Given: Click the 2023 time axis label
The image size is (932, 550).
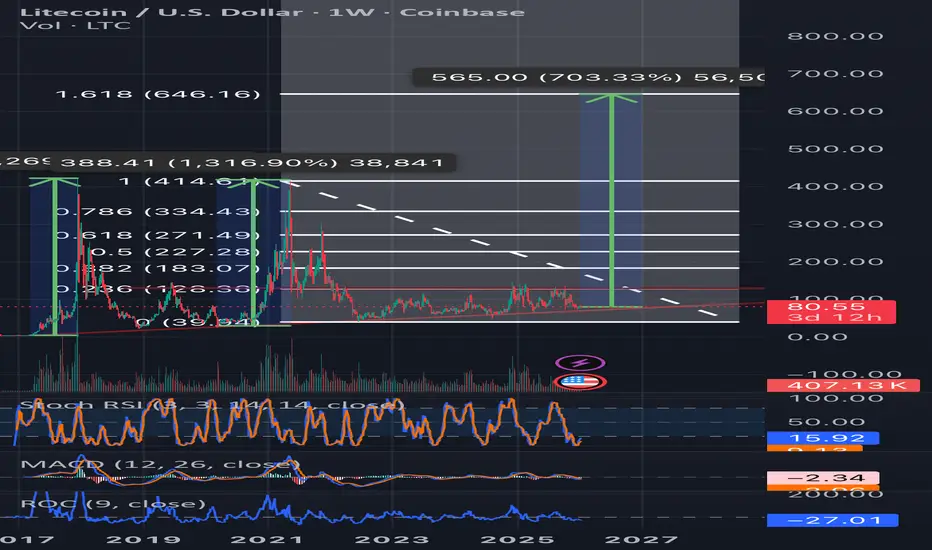Looking at the screenshot, I should (x=392, y=539).
